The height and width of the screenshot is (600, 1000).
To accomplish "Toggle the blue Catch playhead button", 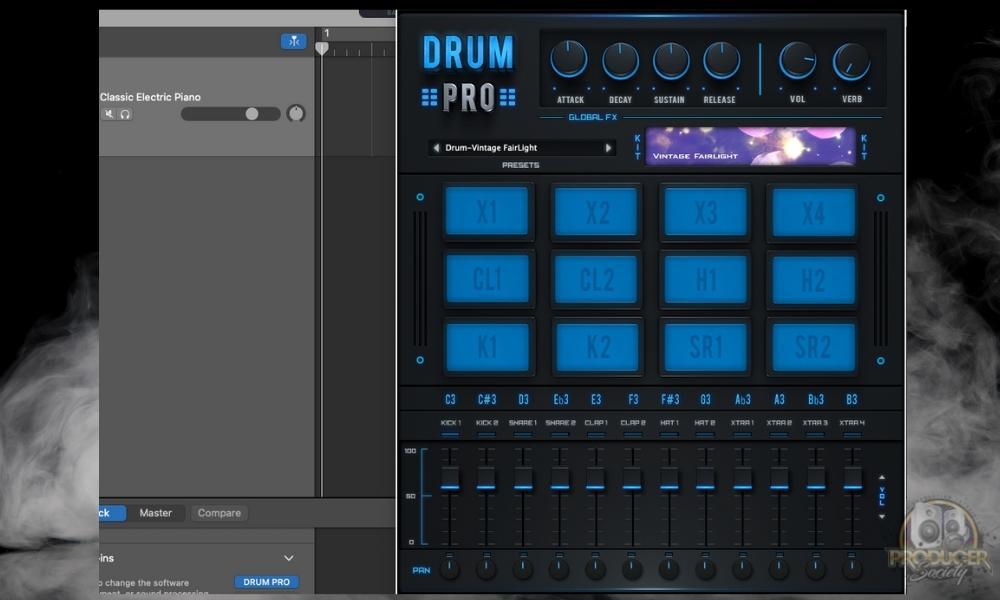I will pyautogui.click(x=294, y=41).
